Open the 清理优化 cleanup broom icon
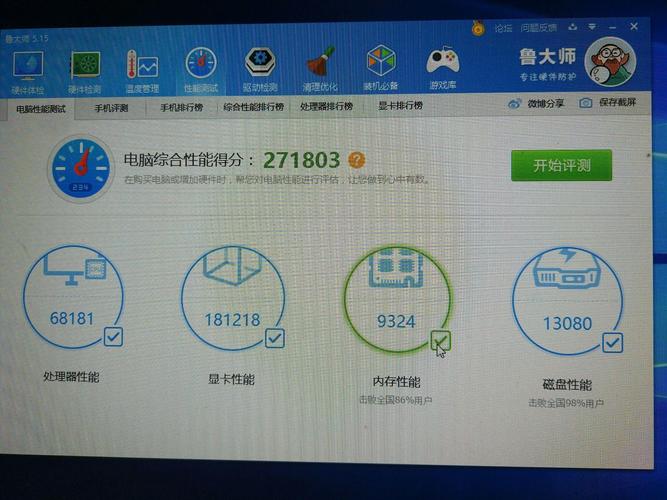This screenshot has height=500, width=667. (x=320, y=69)
